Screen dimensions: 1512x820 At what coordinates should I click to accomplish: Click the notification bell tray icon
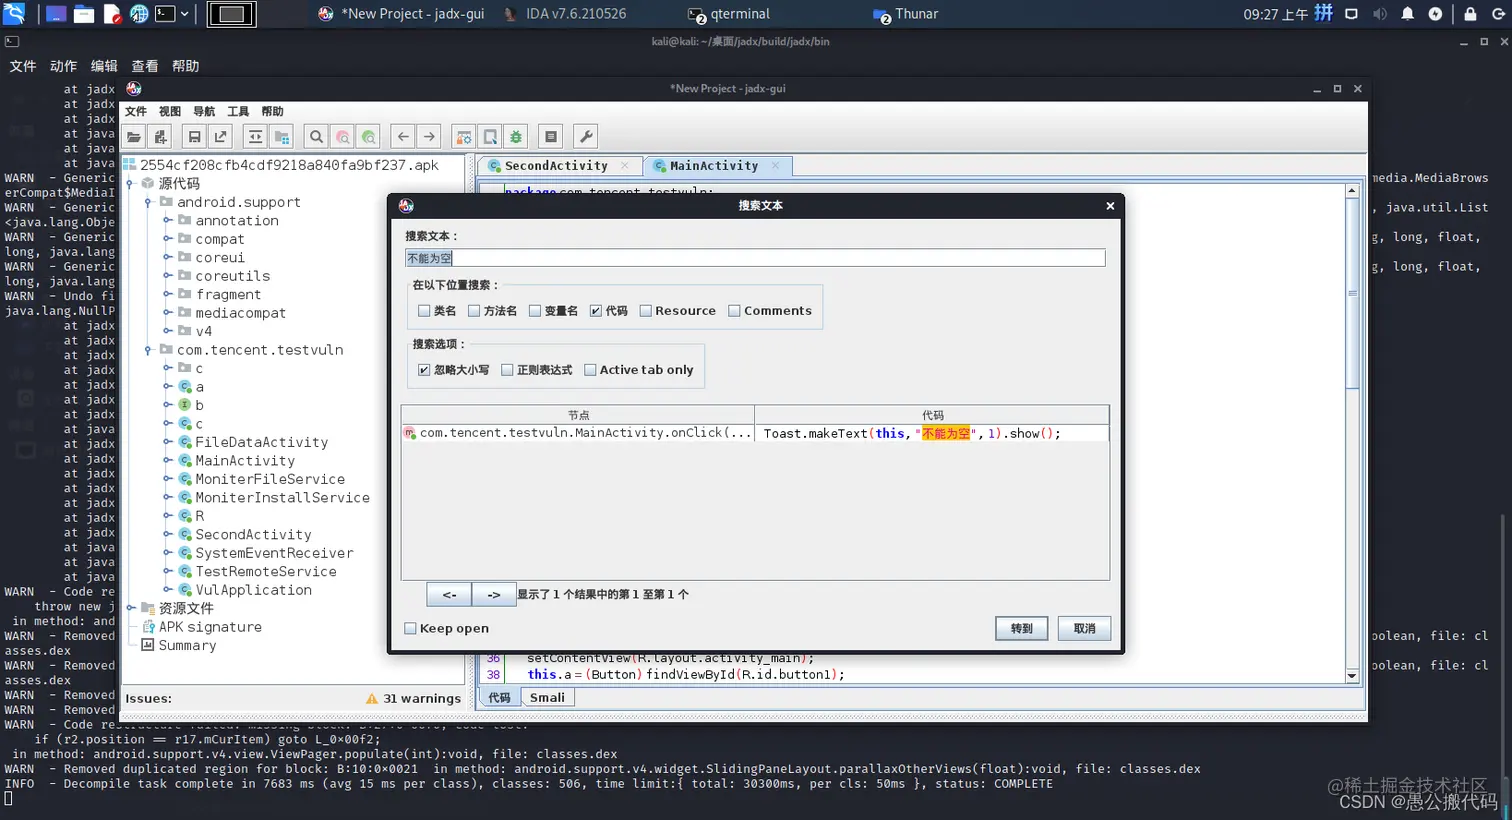click(1407, 14)
